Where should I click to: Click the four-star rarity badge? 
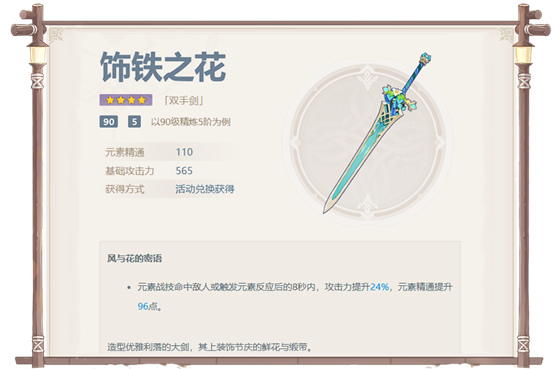(x=126, y=100)
